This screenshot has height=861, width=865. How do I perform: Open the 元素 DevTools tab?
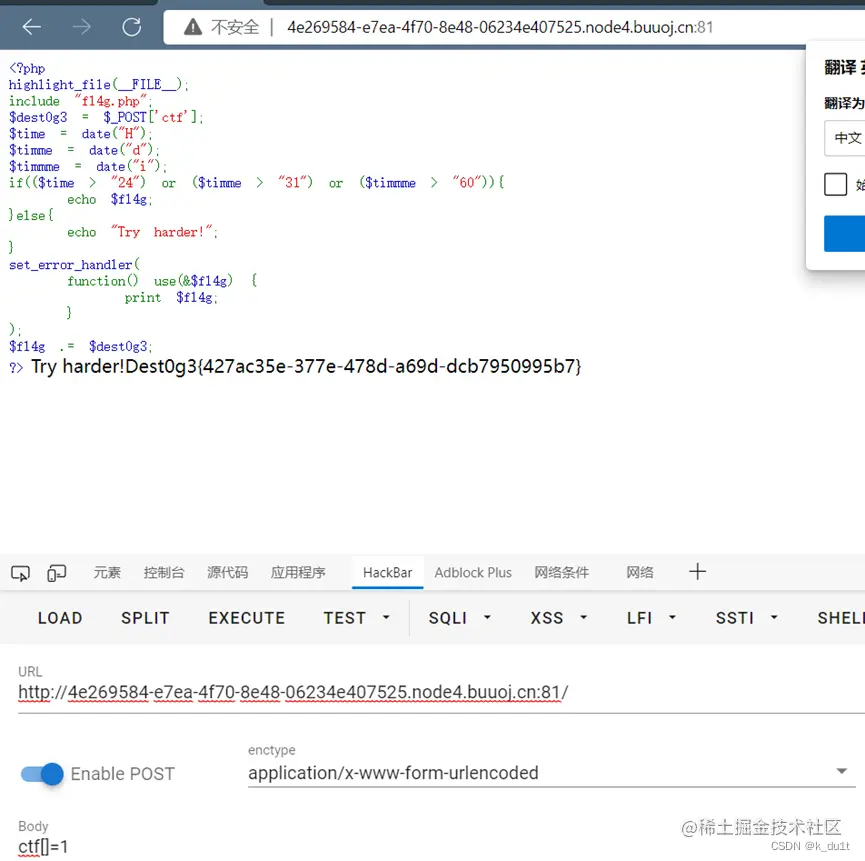[x=106, y=573]
